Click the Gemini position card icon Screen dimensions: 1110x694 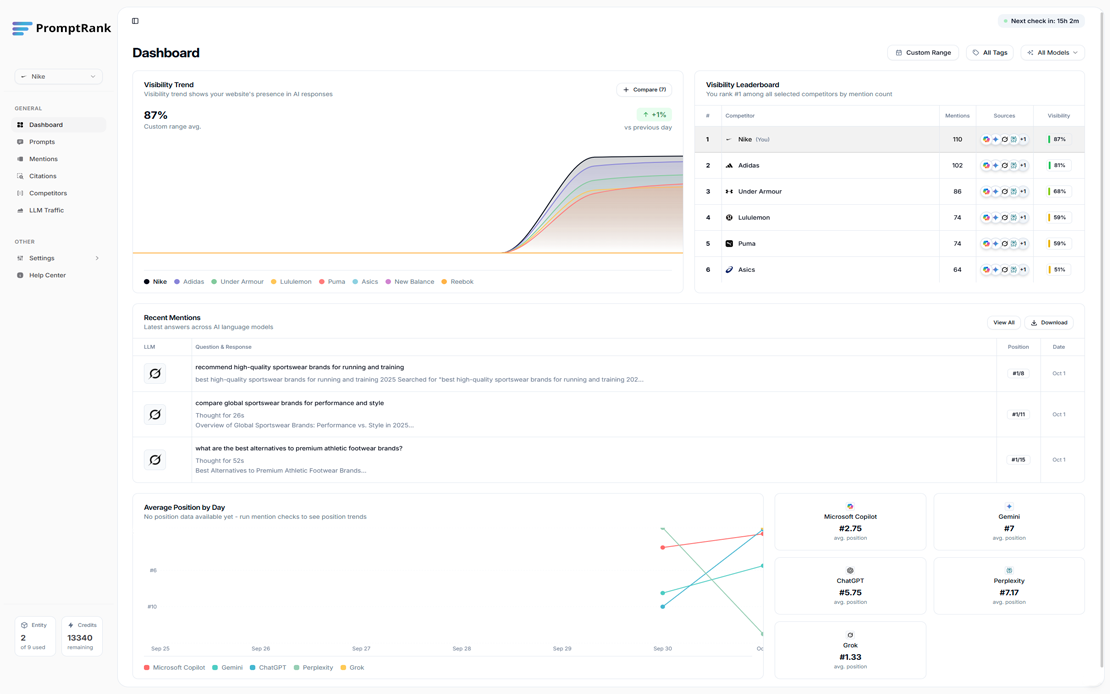click(1009, 507)
